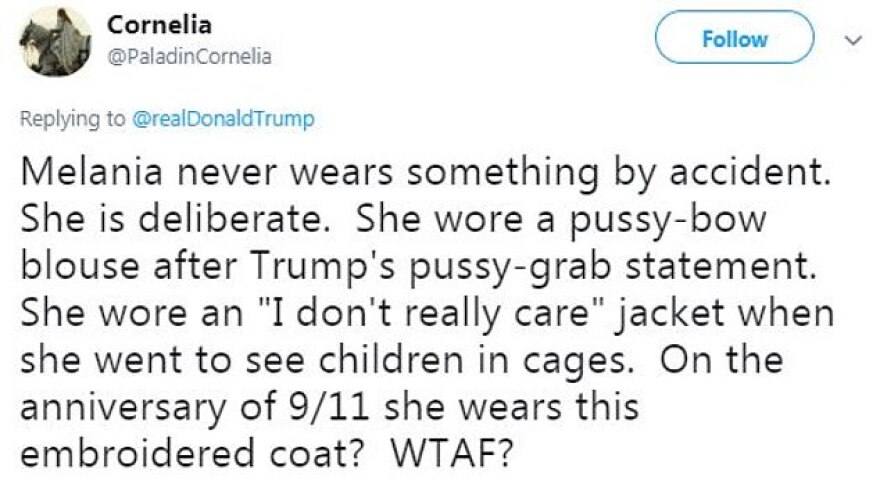This screenshot has width=880, height=487.
Task: Click the words "jacket when" in the tweet
Action: tap(726, 311)
